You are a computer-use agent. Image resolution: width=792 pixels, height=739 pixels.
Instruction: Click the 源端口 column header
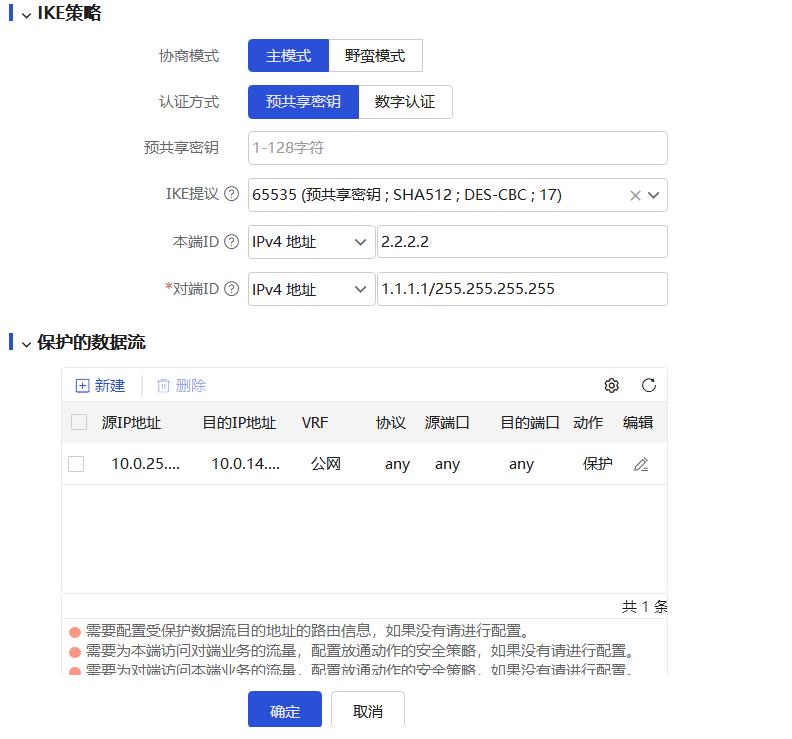tap(447, 422)
